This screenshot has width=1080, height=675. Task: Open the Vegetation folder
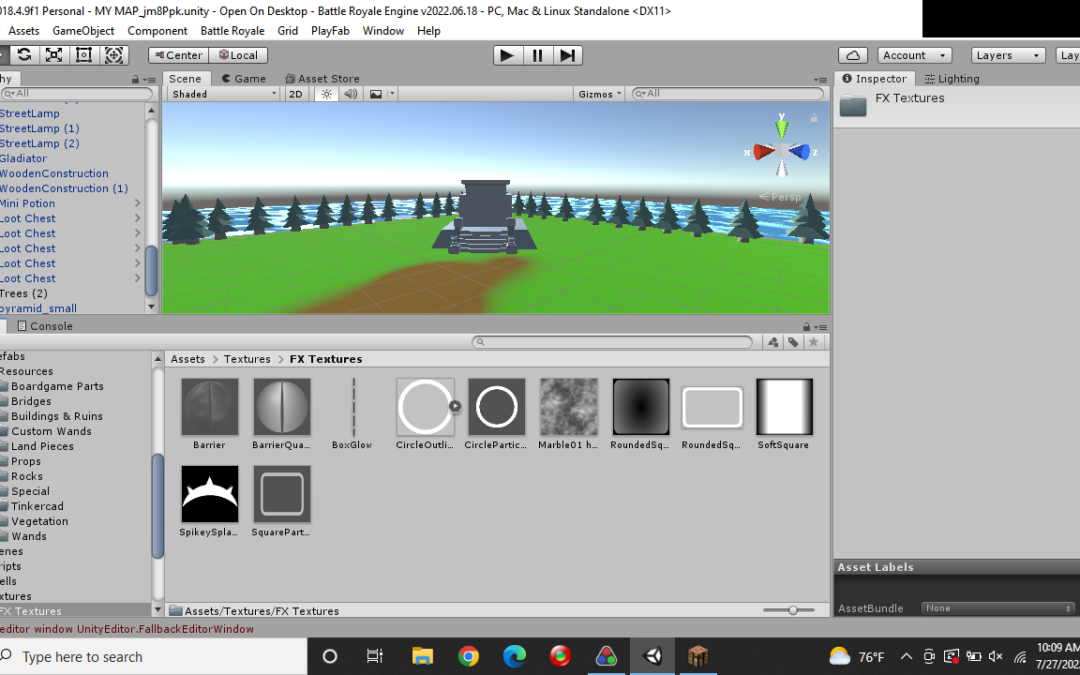40,521
